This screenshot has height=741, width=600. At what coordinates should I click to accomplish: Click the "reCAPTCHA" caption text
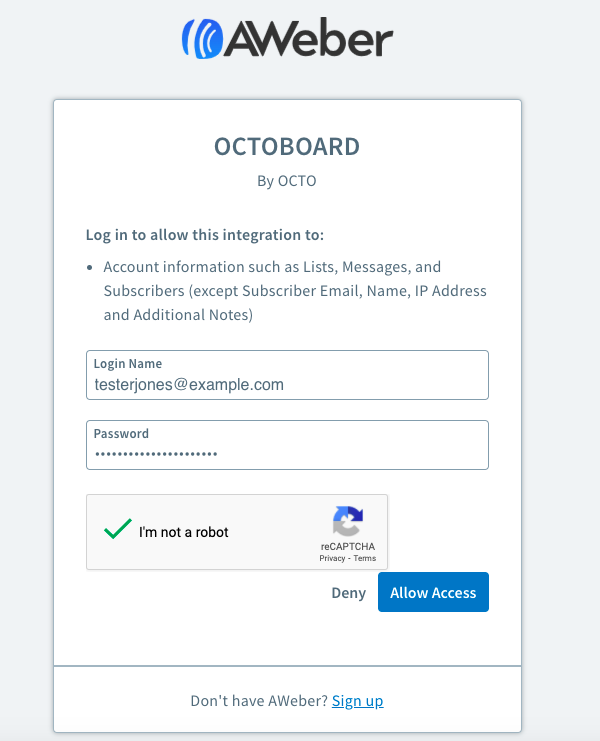(x=347, y=547)
